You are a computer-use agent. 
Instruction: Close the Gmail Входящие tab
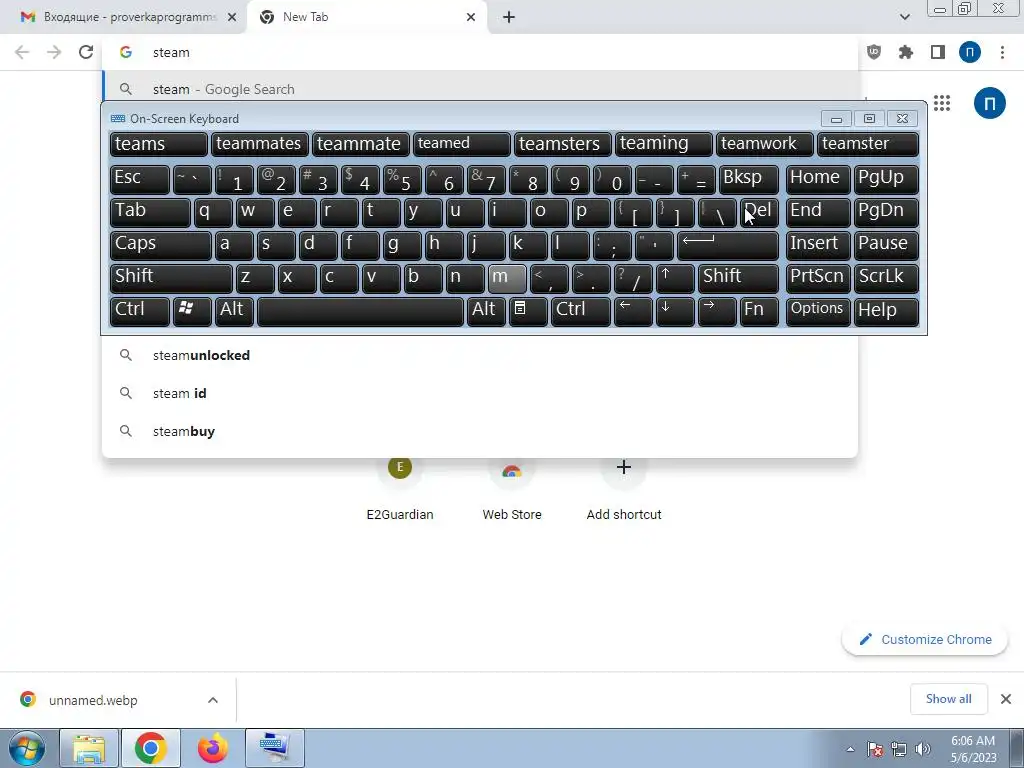(x=232, y=17)
